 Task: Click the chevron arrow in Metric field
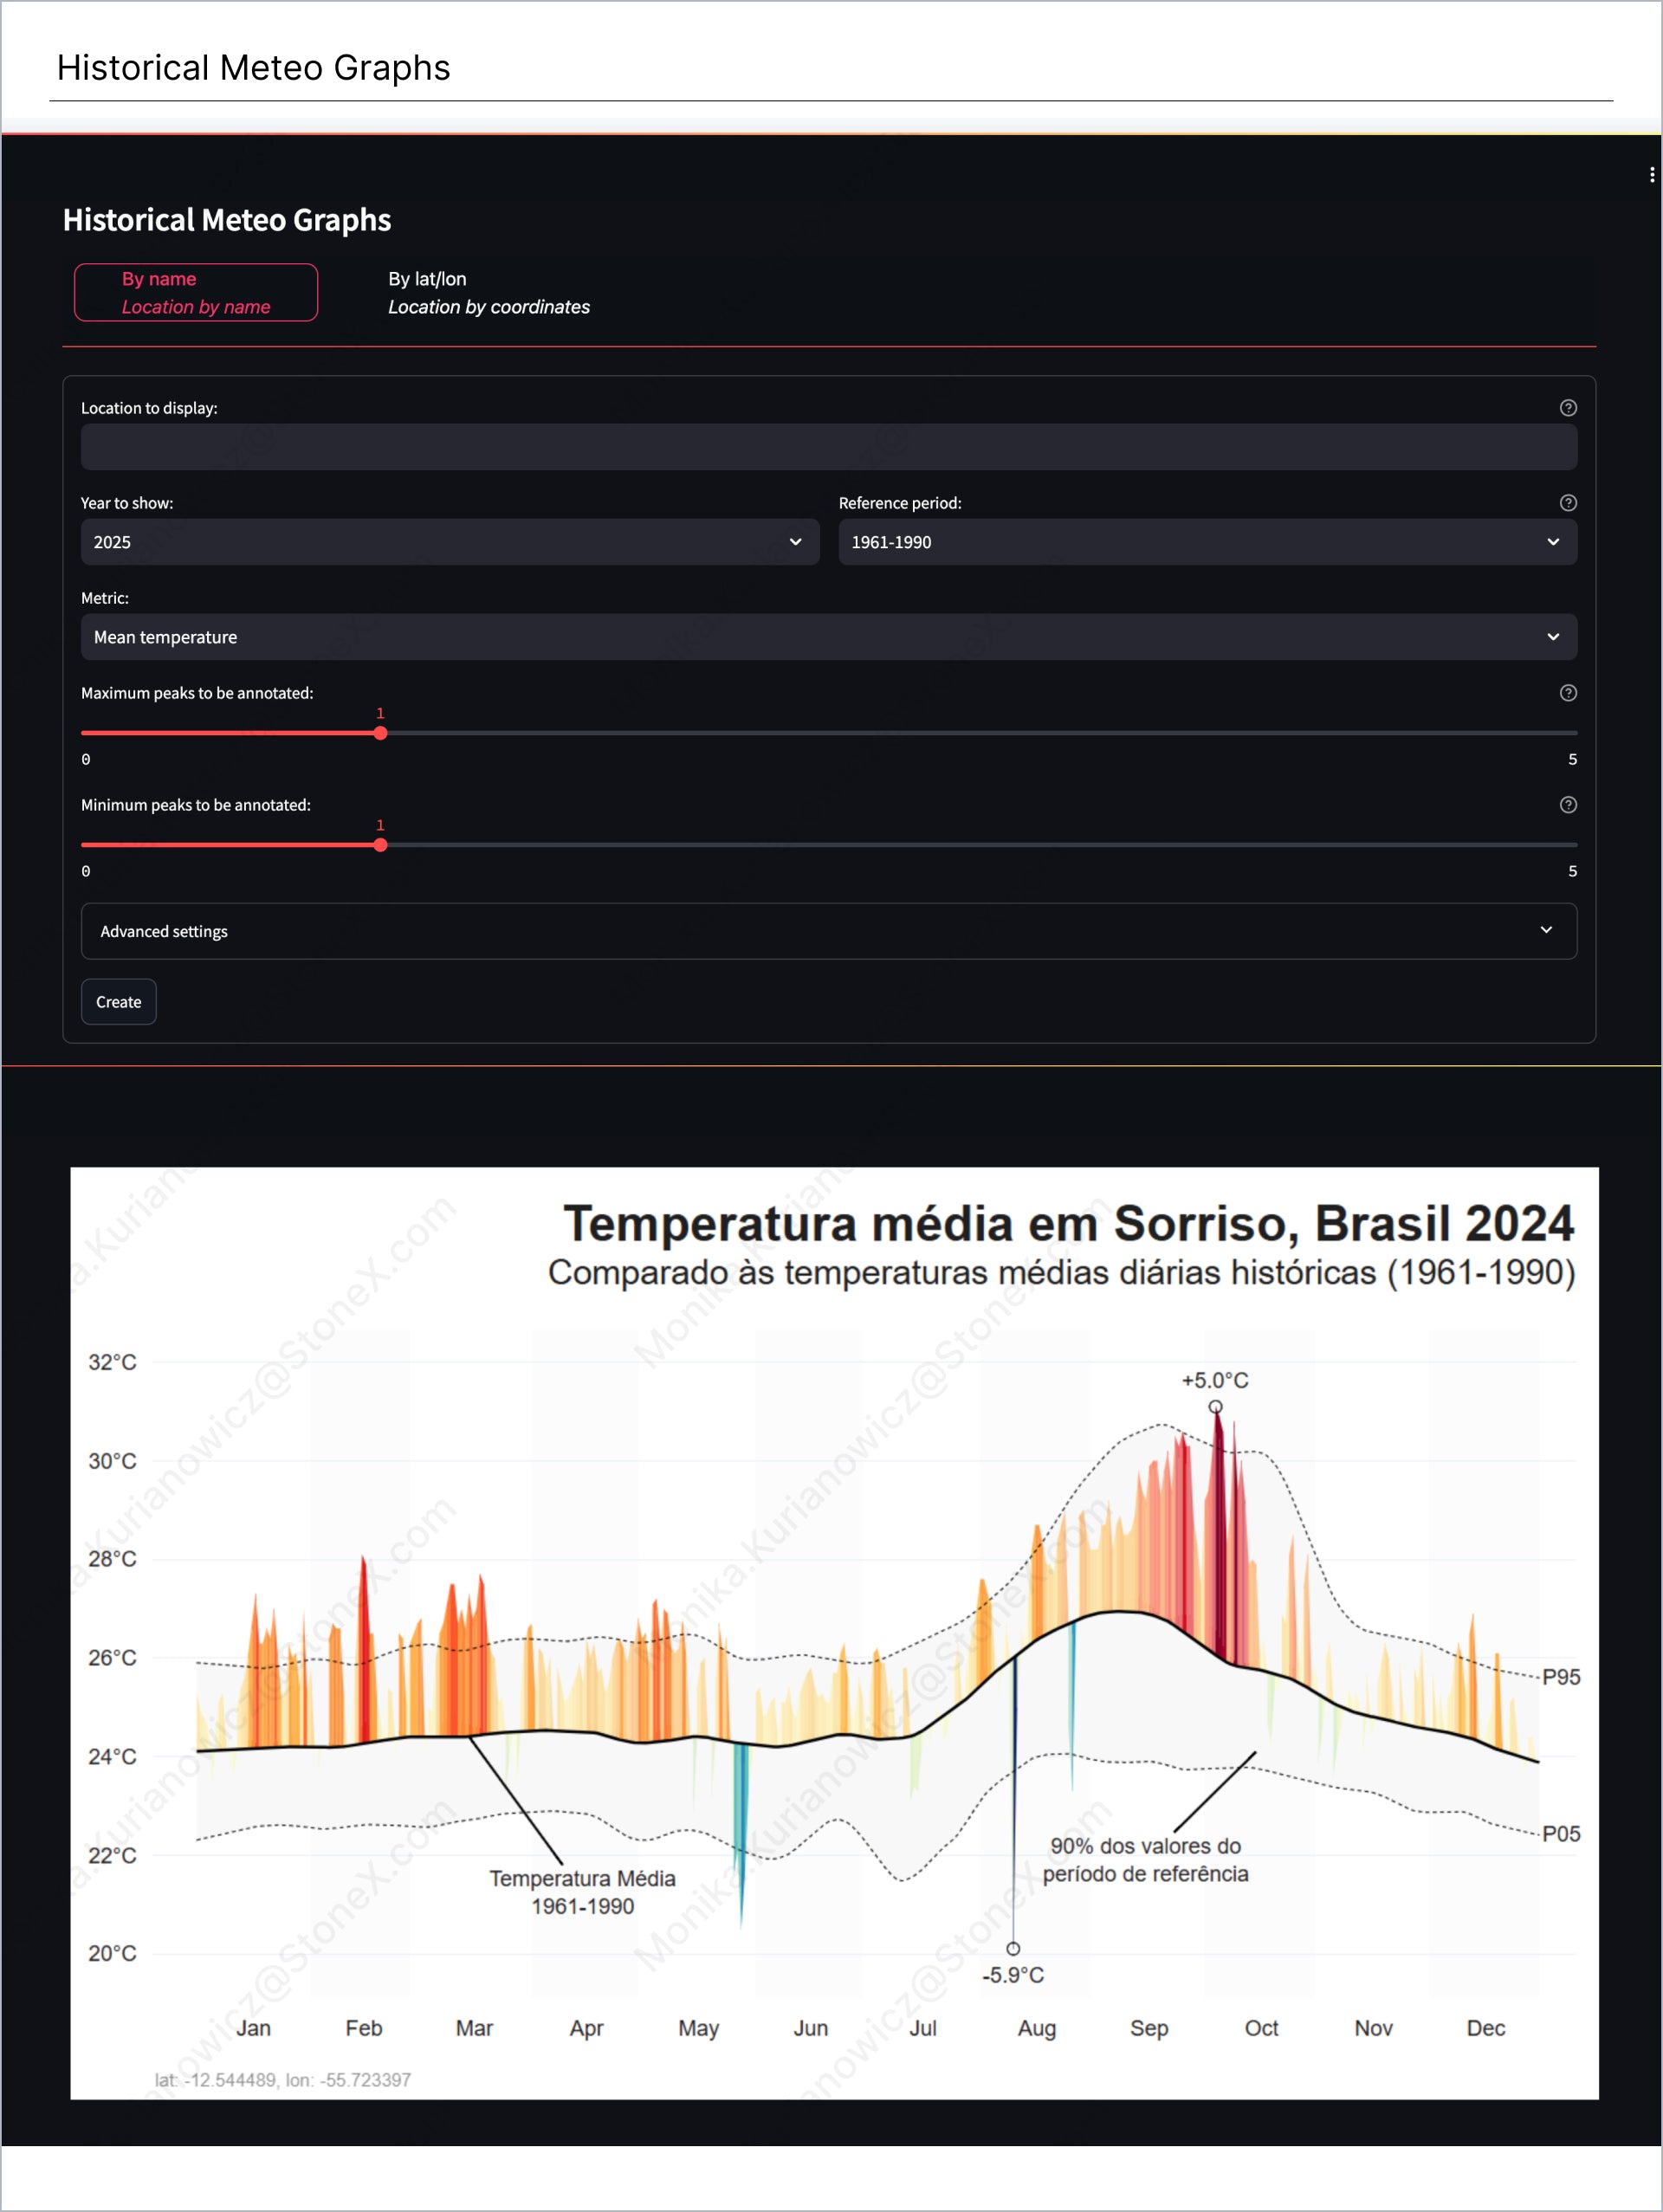[1552, 637]
